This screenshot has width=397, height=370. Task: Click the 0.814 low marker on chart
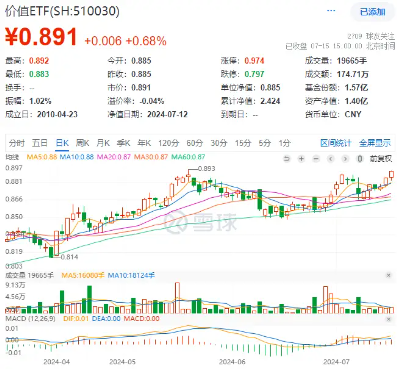coord(69,257)
